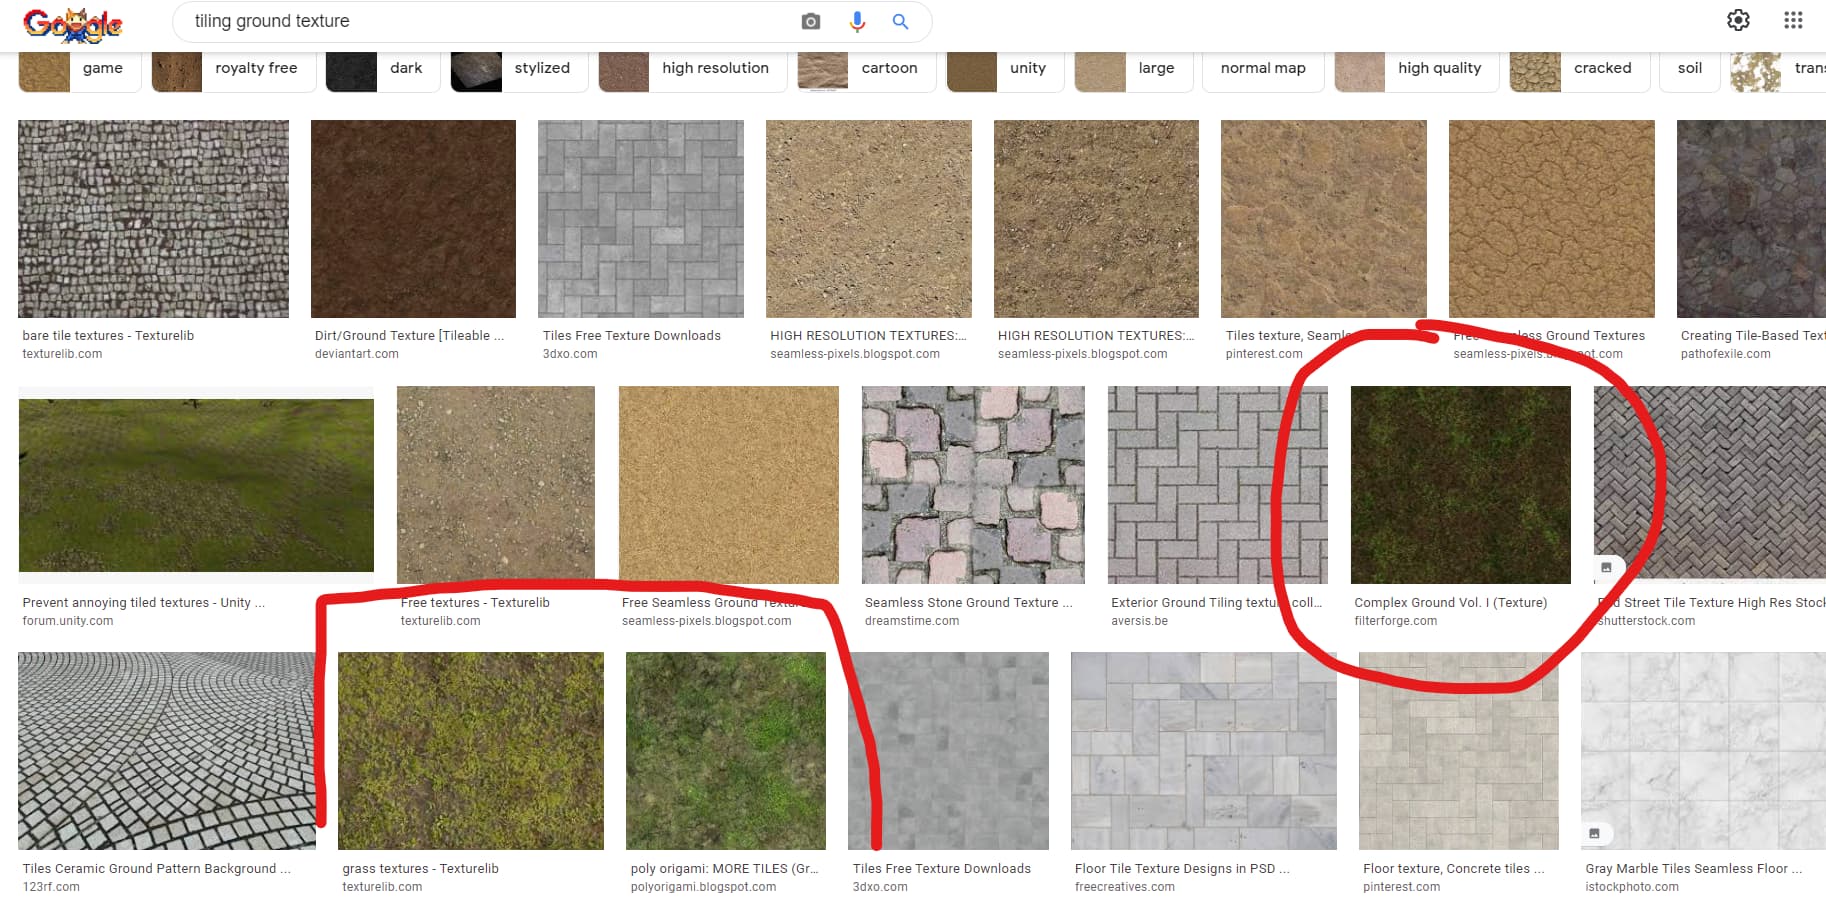
Task: Open the Floor texture Concrete tiles thumbnail
Action: point(1459,751)
